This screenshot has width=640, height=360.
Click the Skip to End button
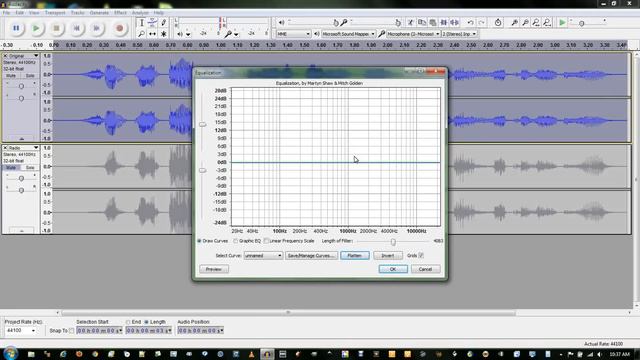pos(97,28)
